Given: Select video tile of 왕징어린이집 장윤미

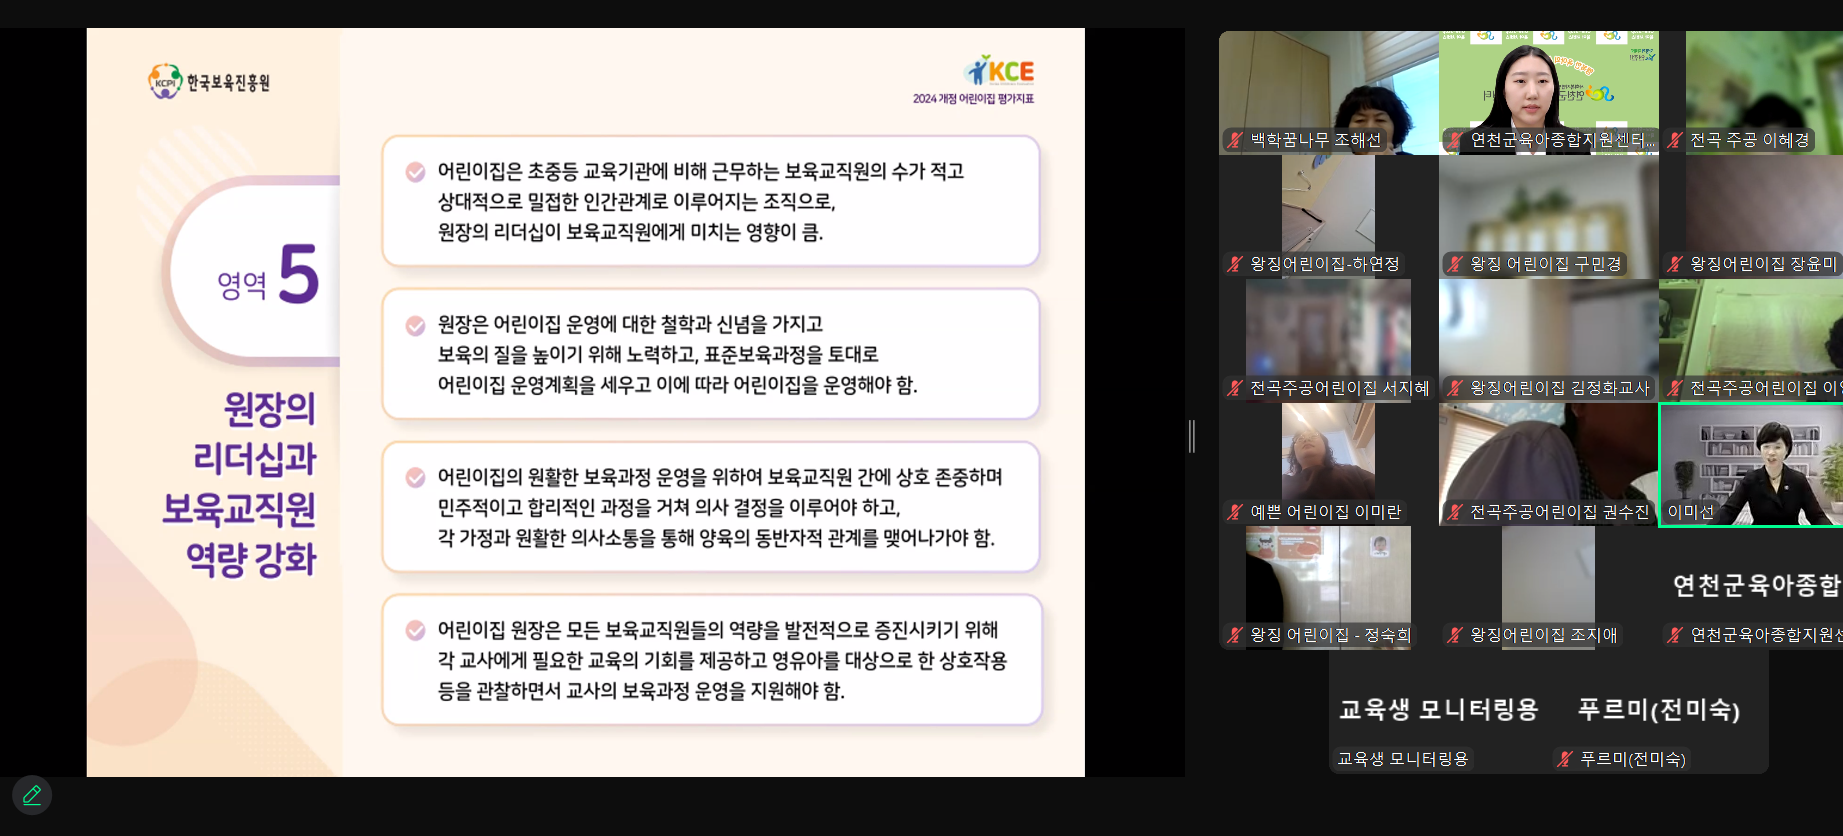Looking at the screenshot, I should (x=1751, y=217).
